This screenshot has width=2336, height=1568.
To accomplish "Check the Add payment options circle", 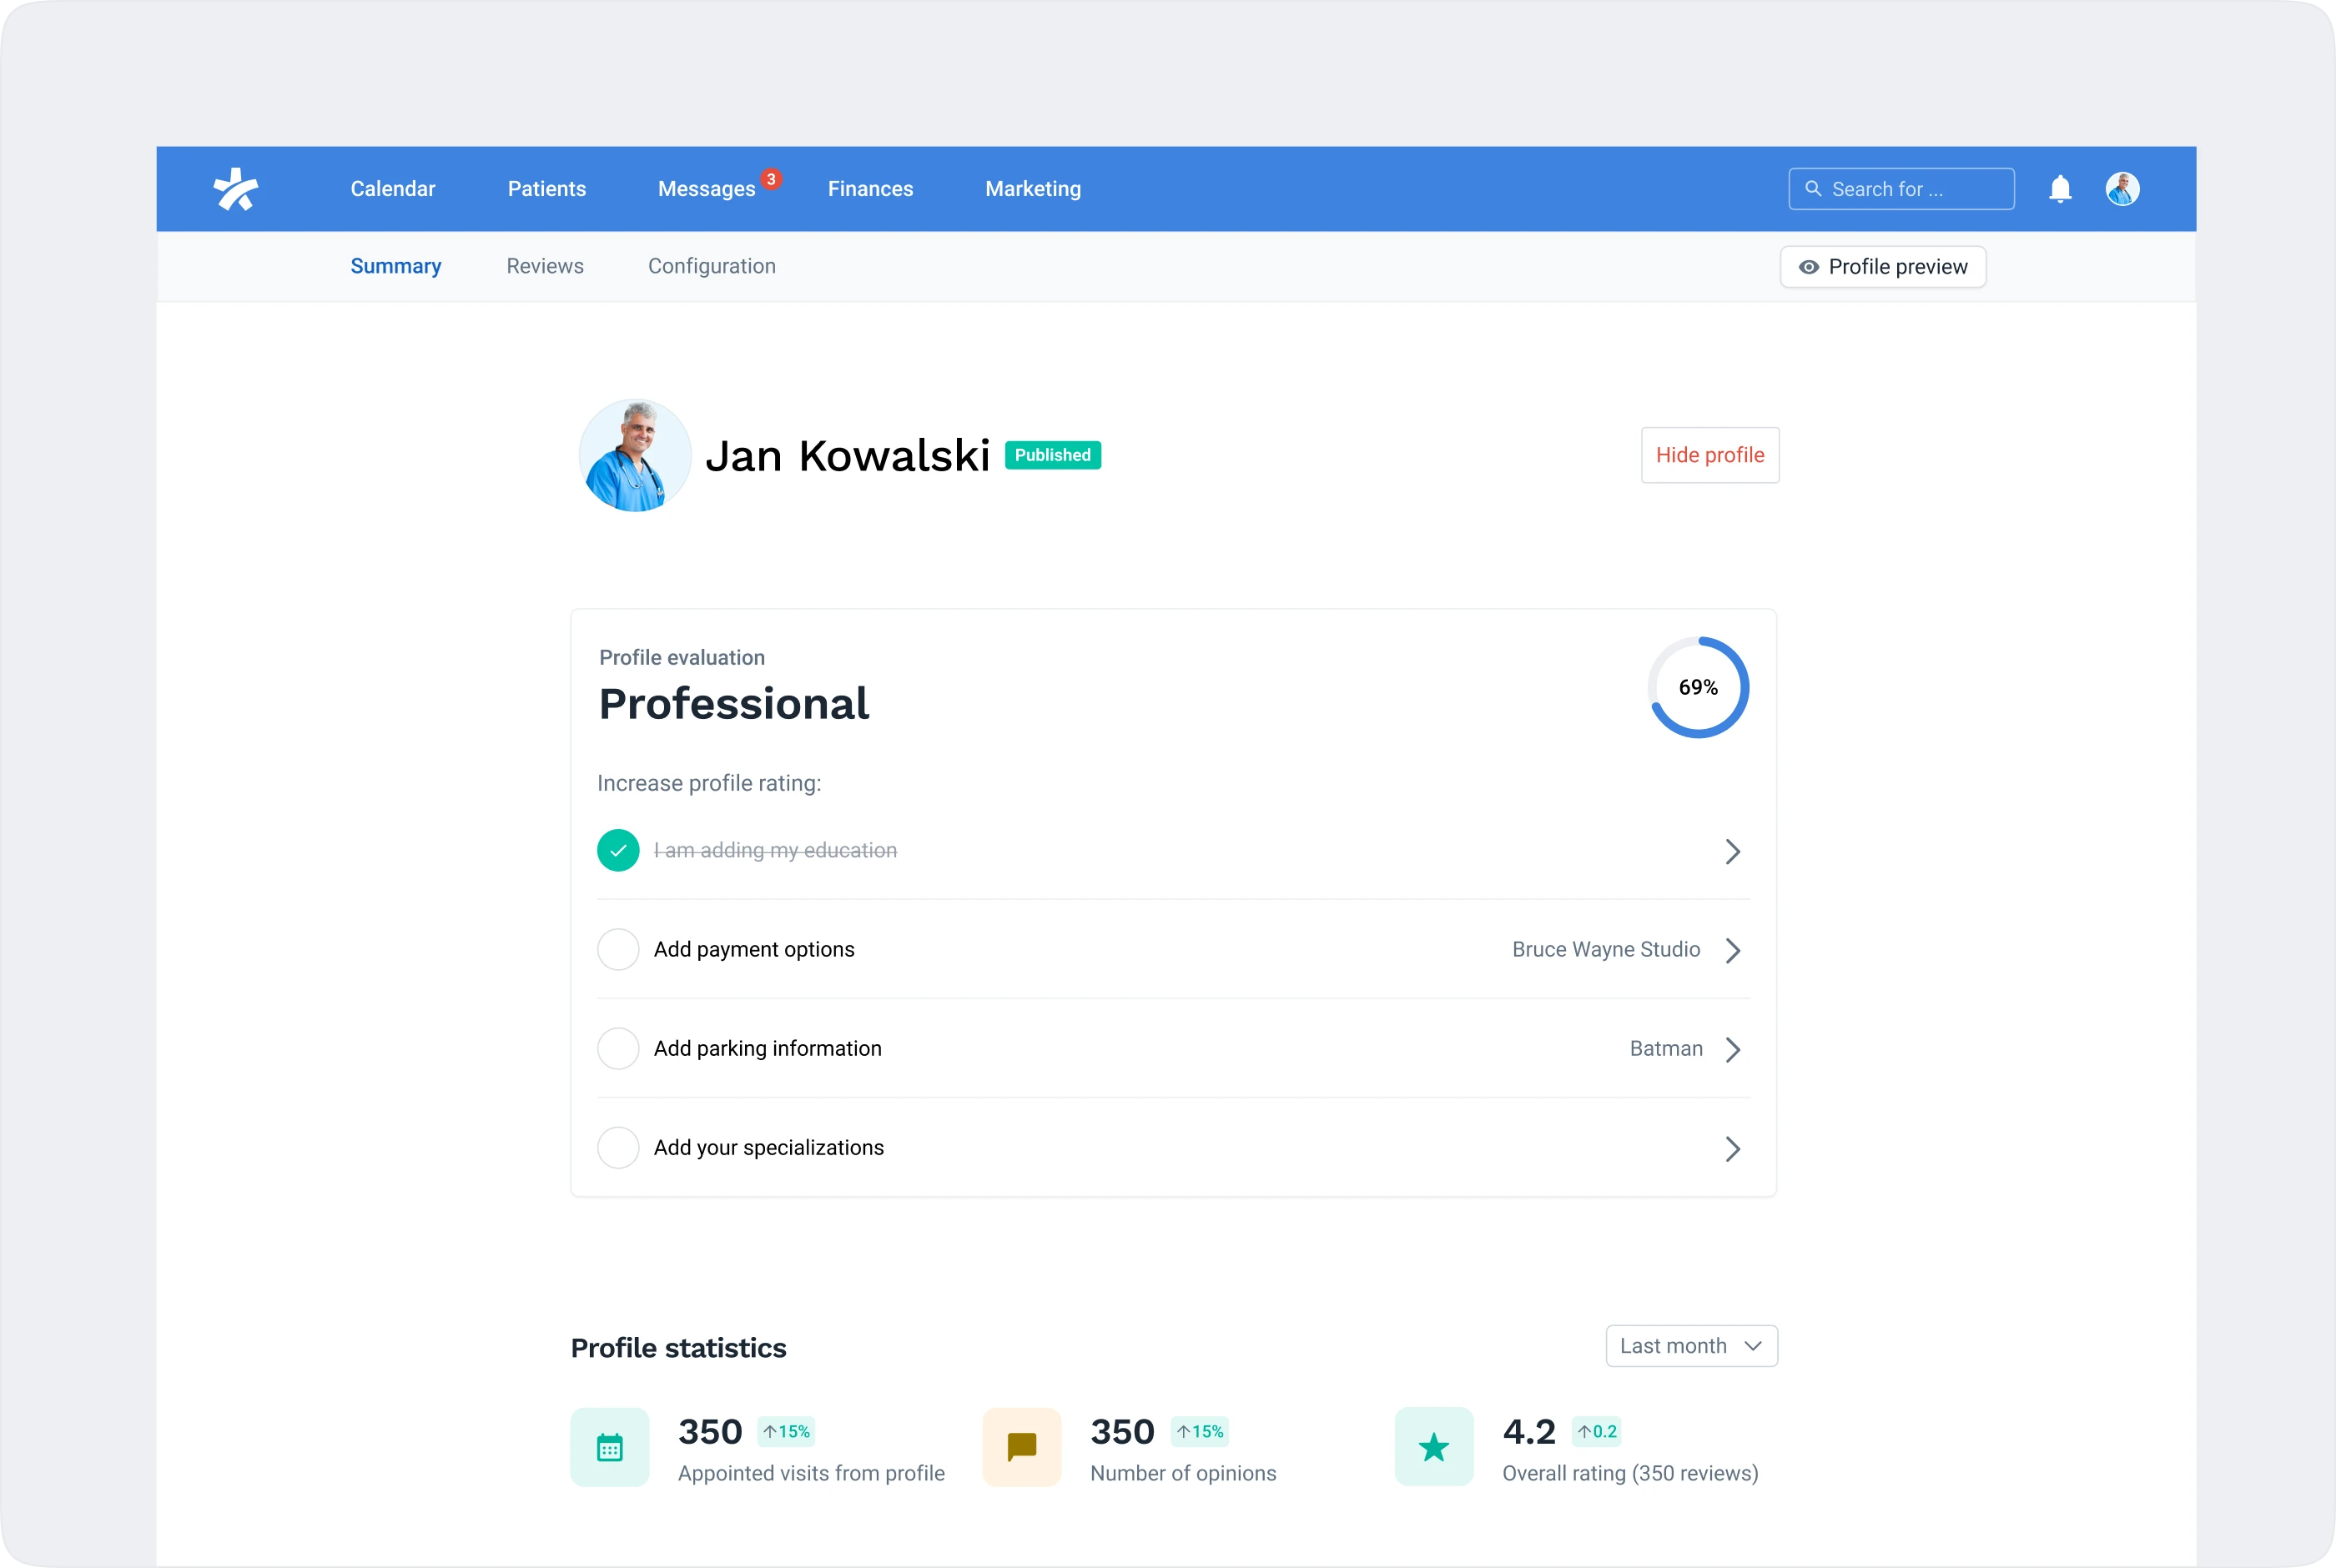I will pyautogui.click(x=618, y=950).
